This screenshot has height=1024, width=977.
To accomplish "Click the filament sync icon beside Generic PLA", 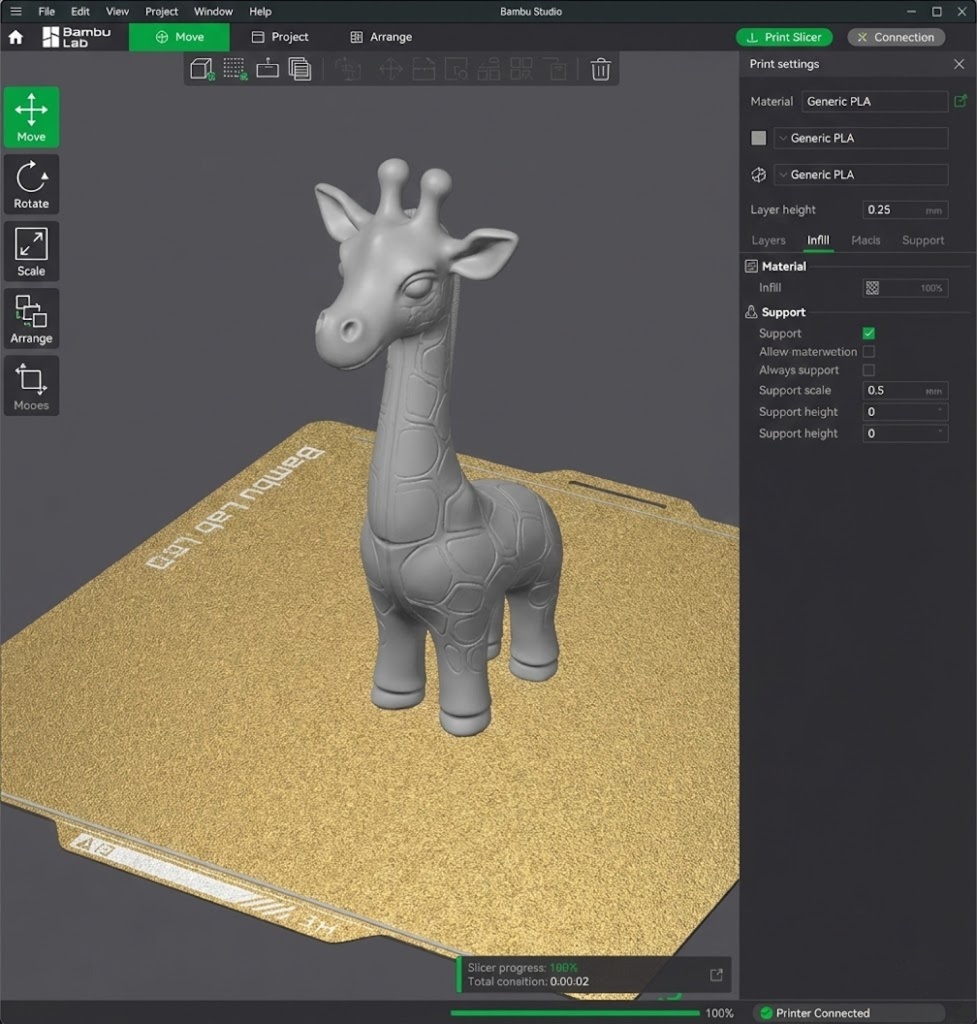I will point(758,174).
